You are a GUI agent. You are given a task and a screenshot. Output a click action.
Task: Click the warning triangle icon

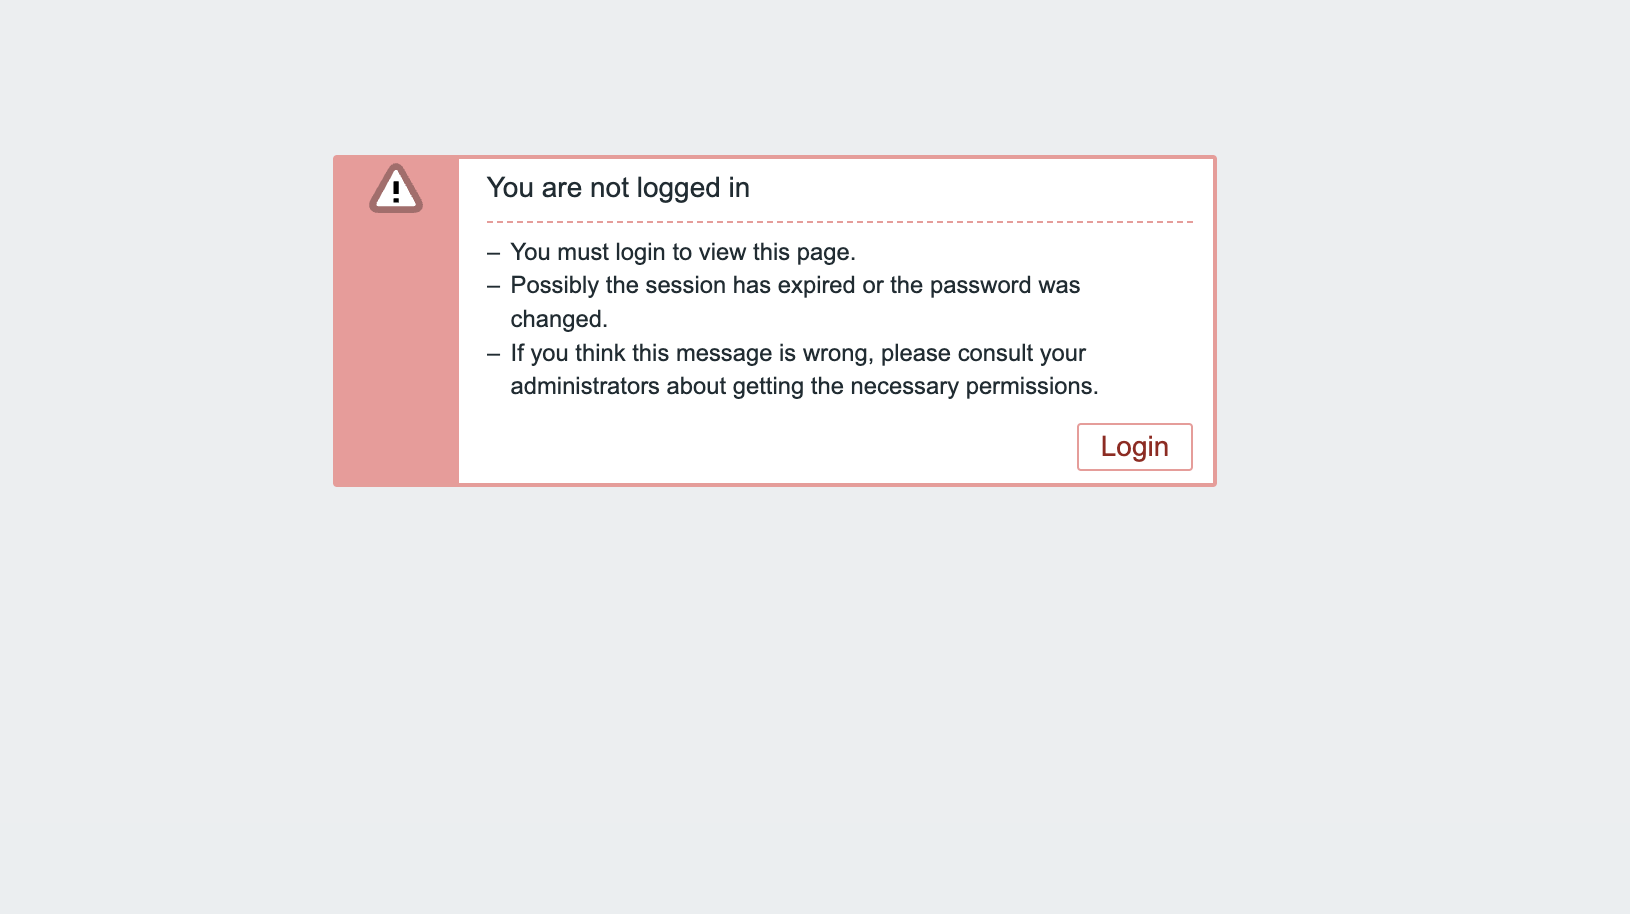click(396, 188)
